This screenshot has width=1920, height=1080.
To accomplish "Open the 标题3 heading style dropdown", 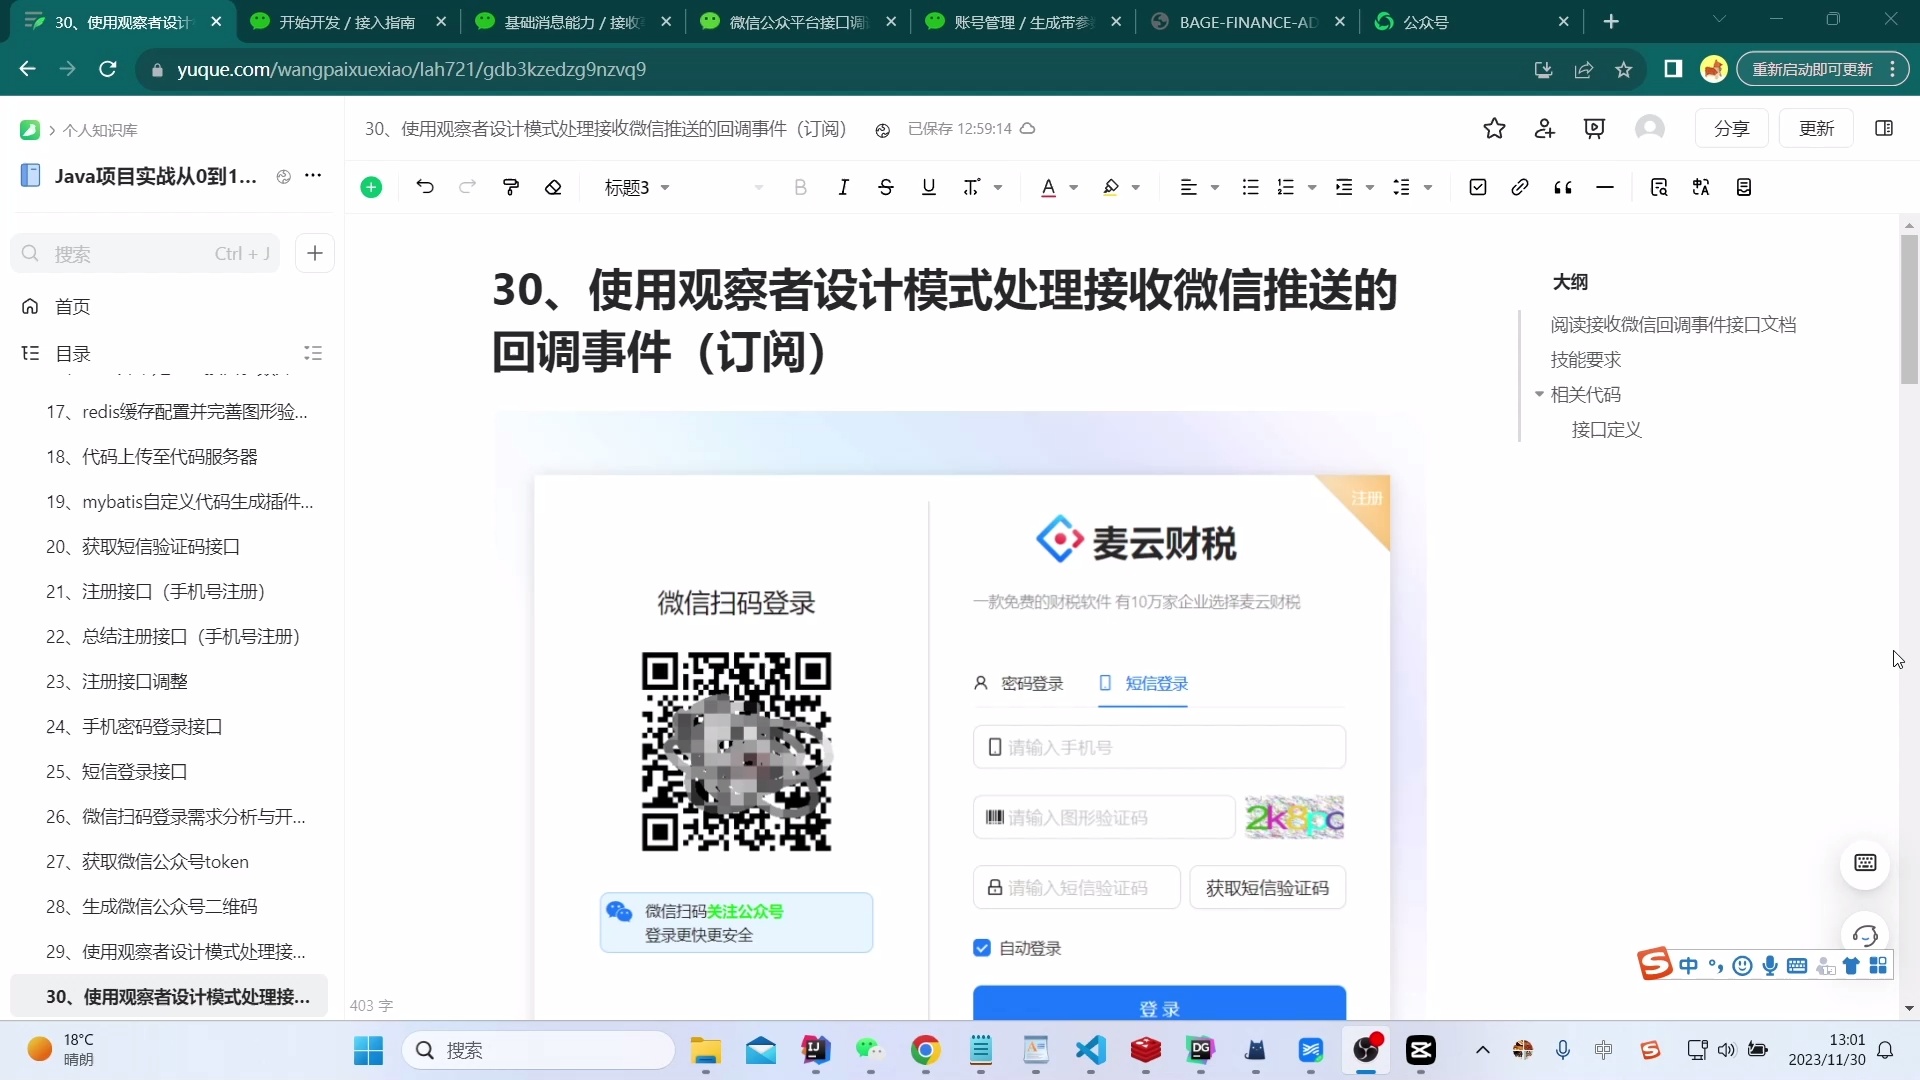I will point(637,187).
